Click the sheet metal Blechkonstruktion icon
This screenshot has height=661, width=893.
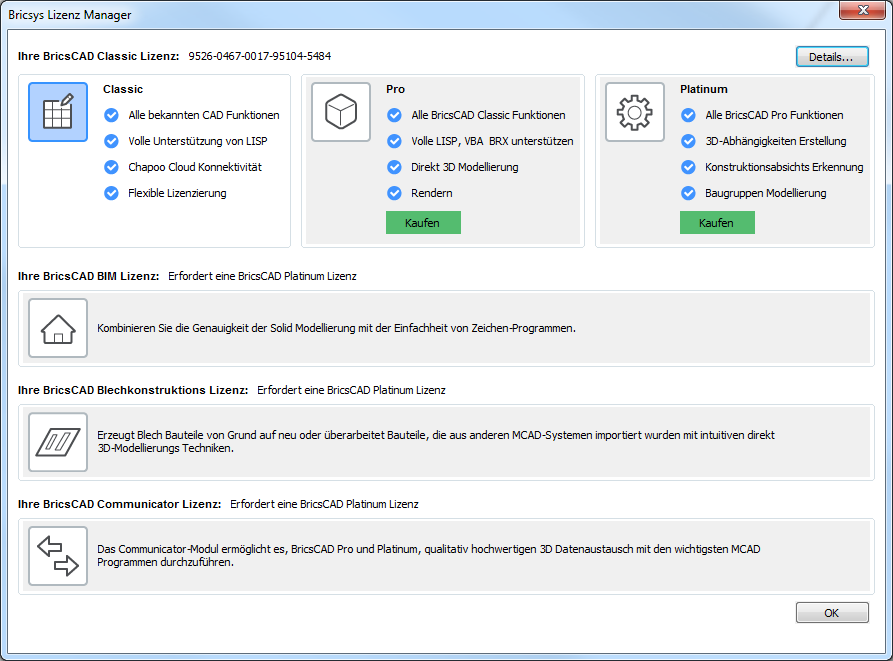[58, 442]
